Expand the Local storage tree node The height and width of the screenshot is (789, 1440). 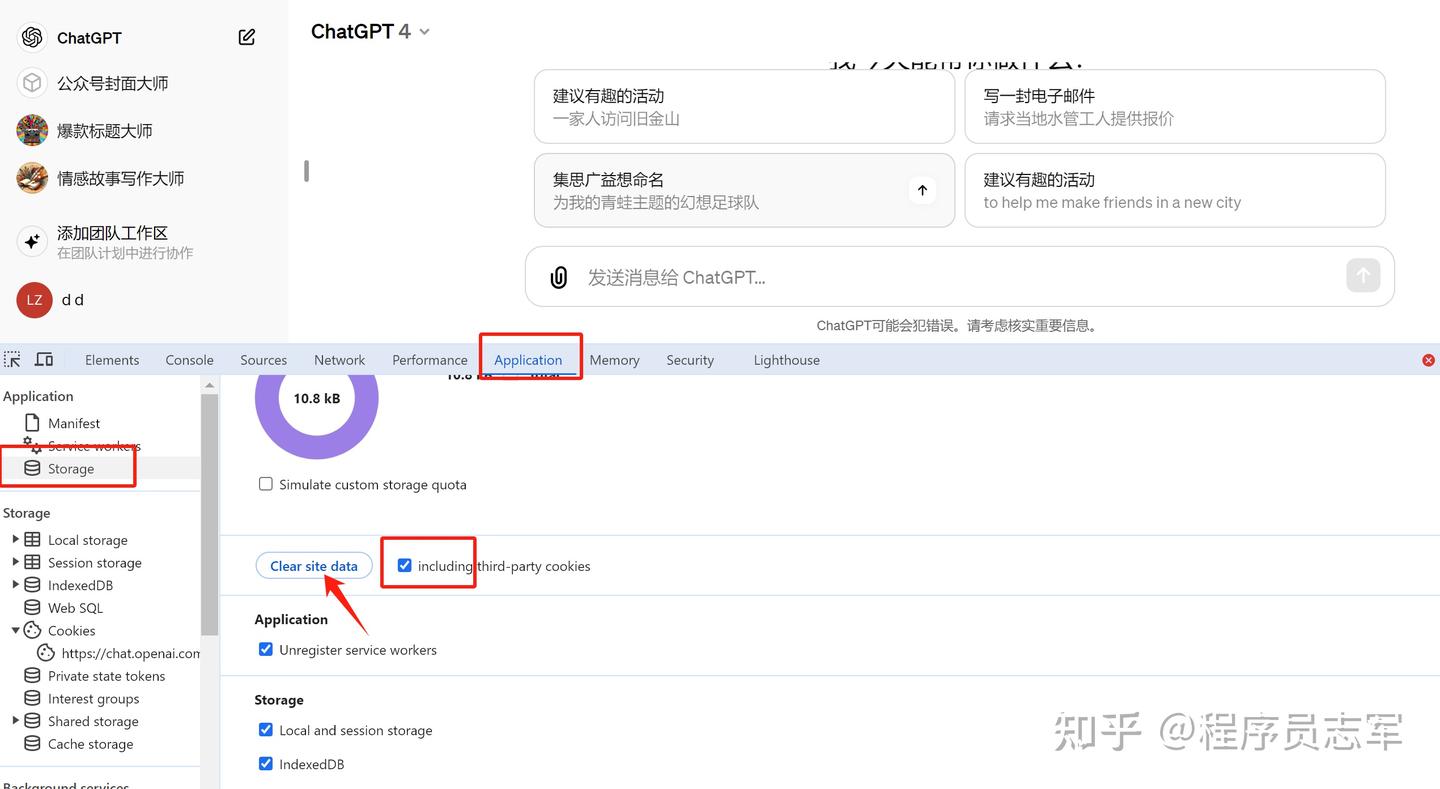click(x=15, y=539)
